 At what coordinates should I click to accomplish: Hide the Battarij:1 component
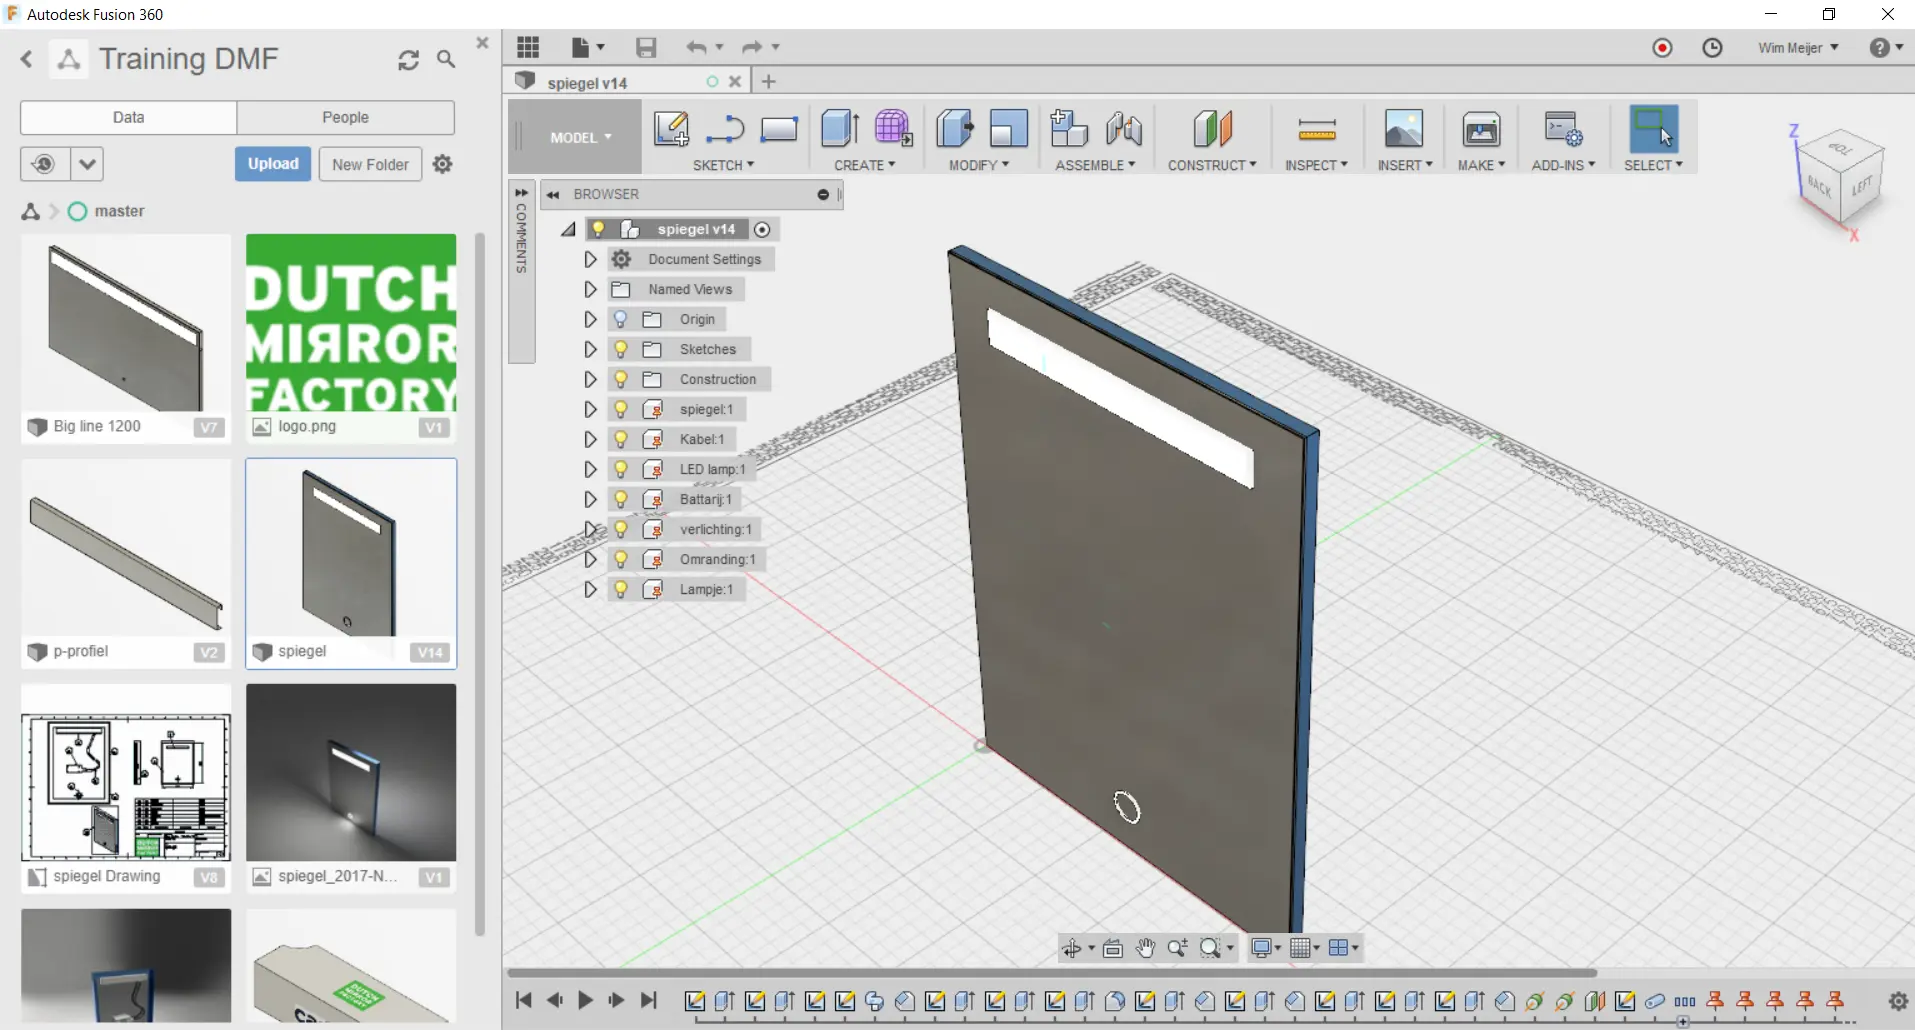(621, 499)
